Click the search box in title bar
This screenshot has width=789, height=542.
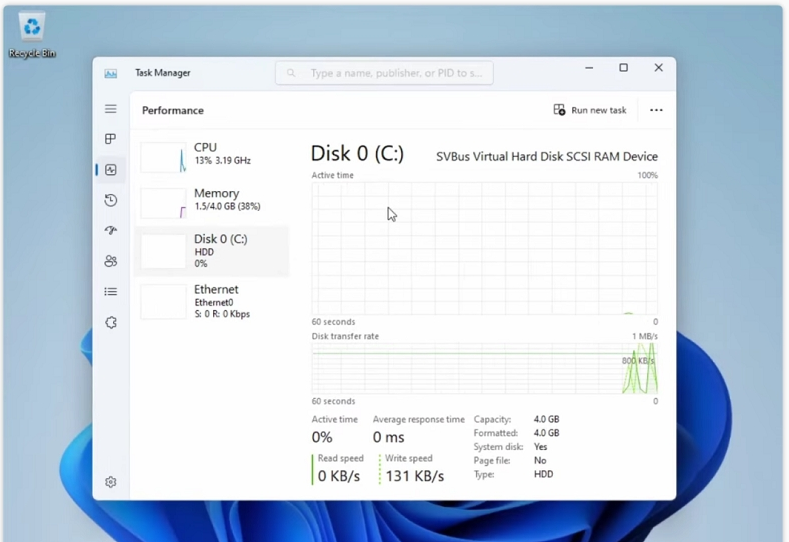[384, 73]
